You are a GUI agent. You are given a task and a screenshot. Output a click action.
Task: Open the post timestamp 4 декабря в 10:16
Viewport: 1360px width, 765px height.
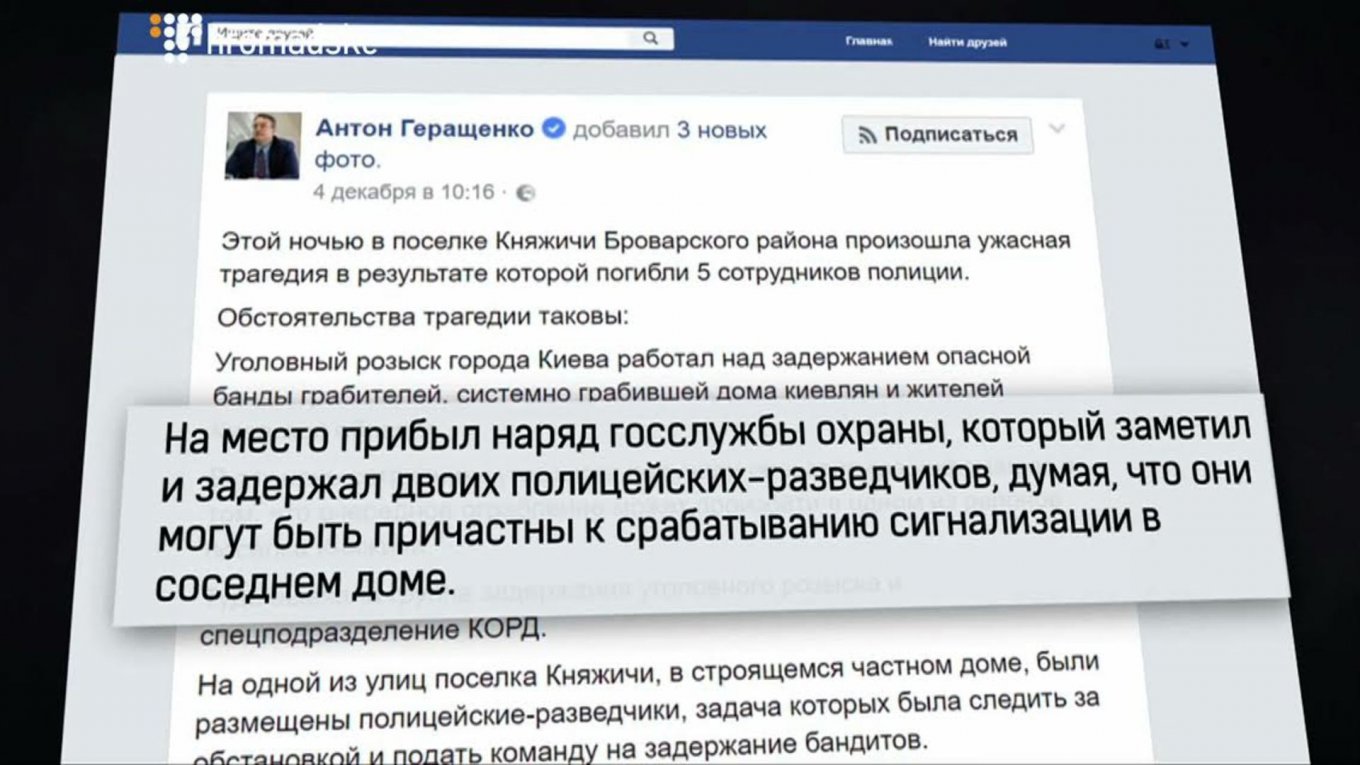[404, 192]
